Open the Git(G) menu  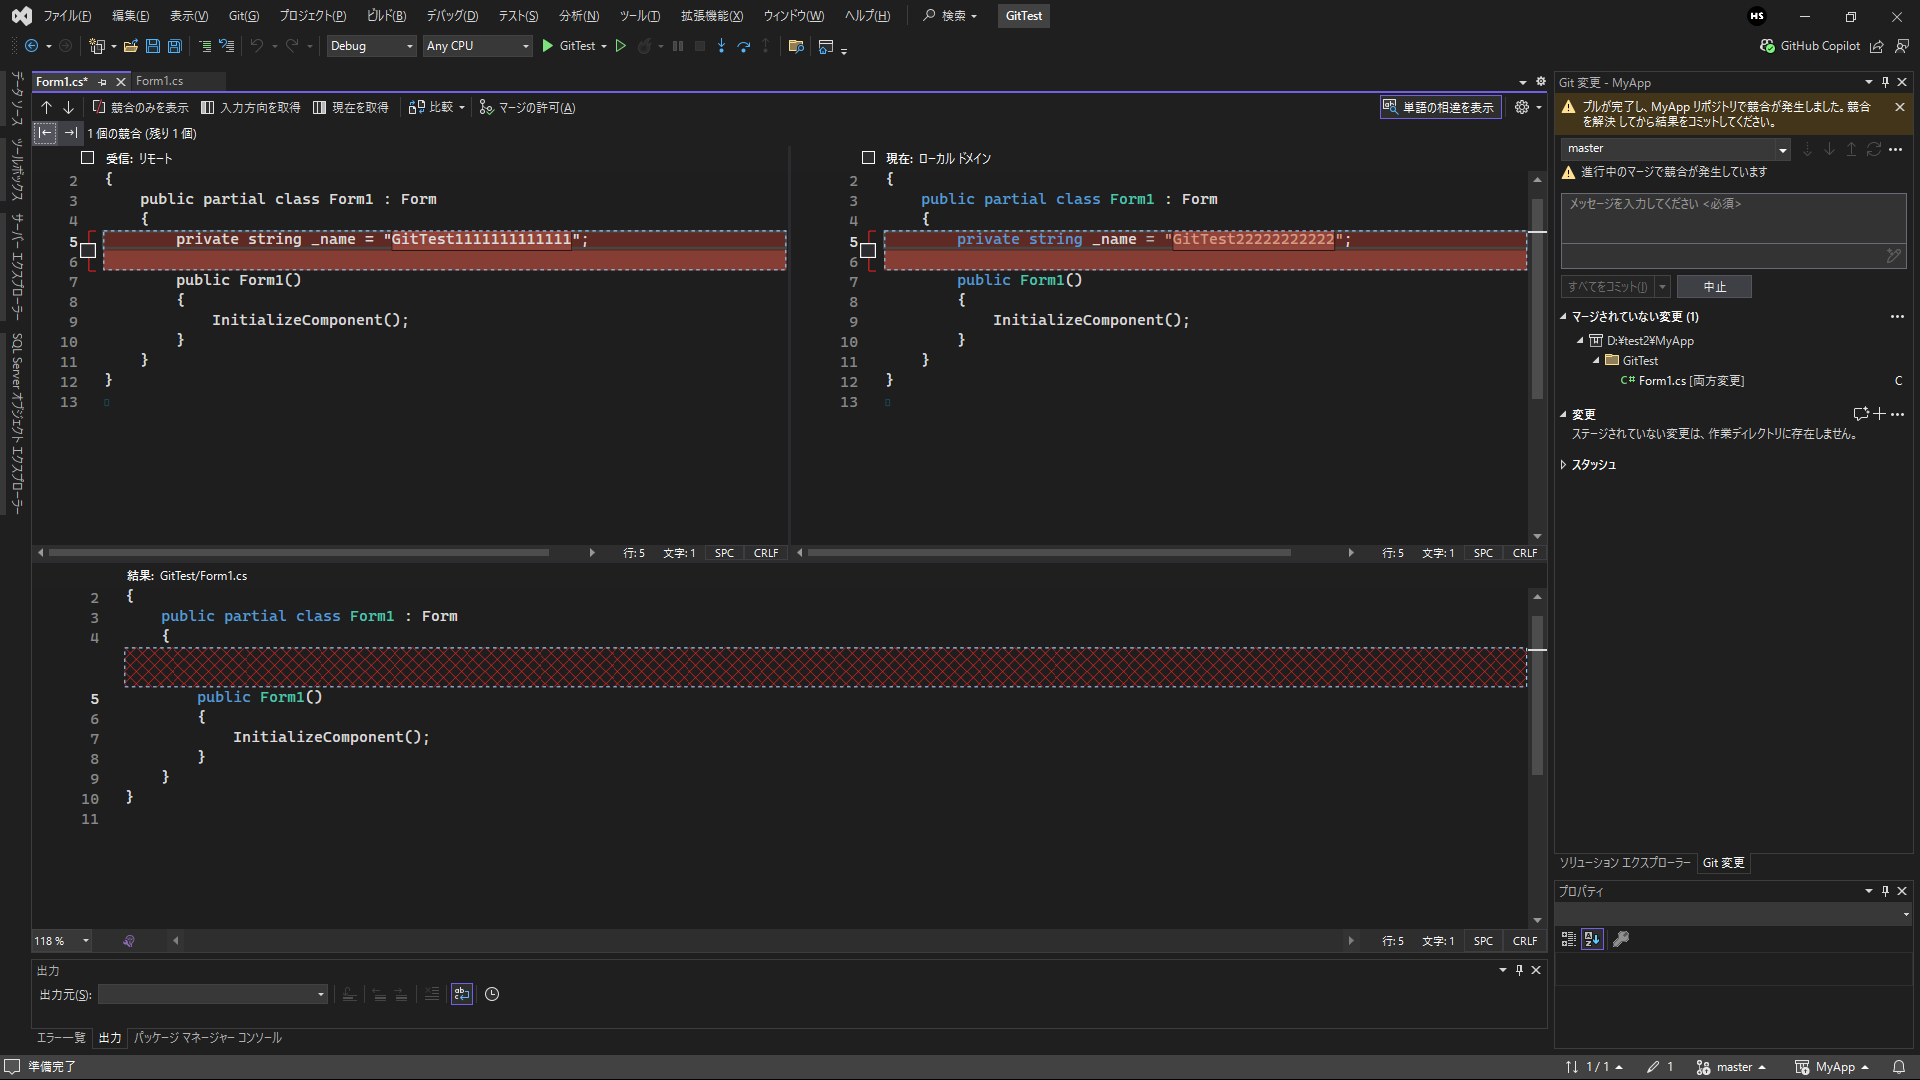tap(243, 16)
